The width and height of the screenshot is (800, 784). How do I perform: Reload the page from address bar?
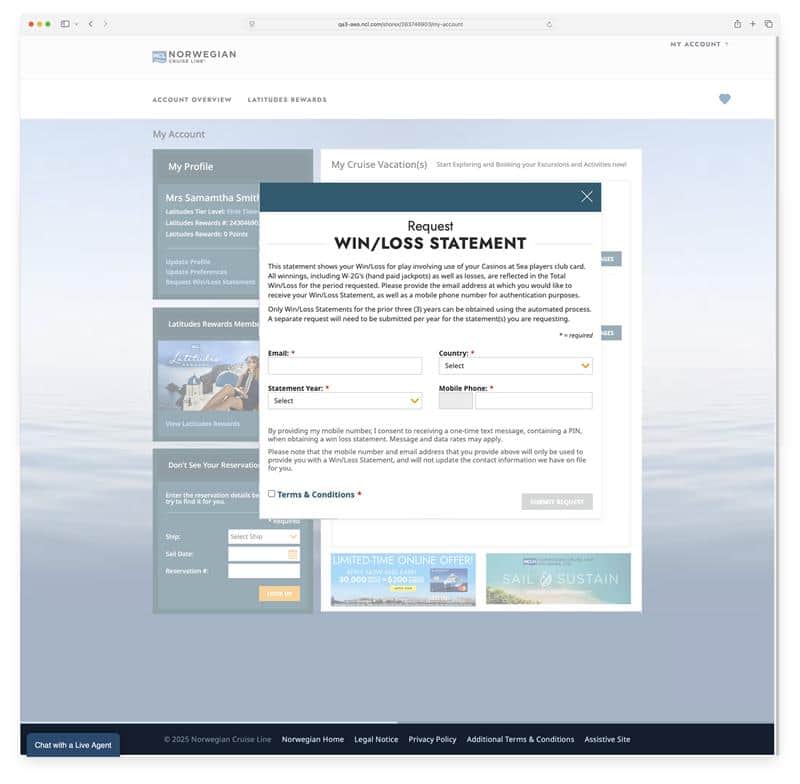[x=549, y=24]
